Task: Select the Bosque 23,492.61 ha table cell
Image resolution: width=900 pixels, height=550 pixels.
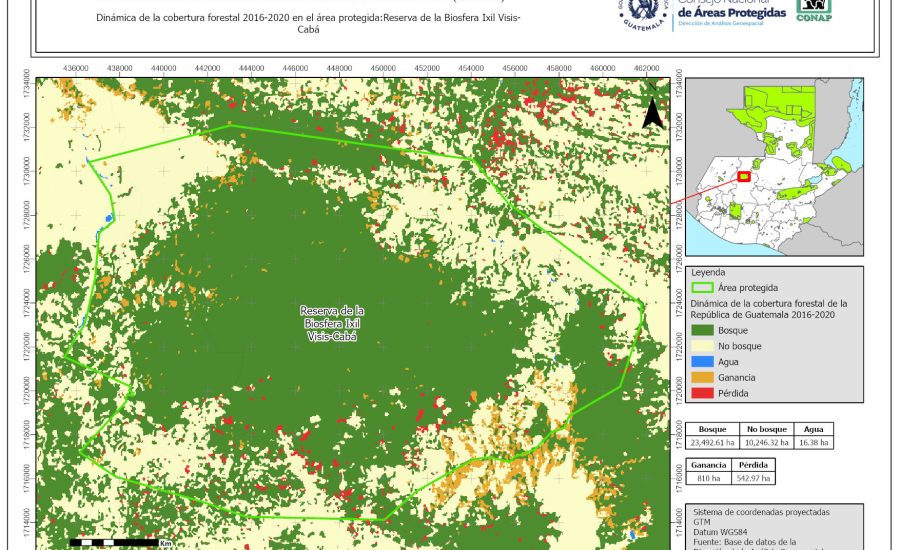Action: coord(712,441)
